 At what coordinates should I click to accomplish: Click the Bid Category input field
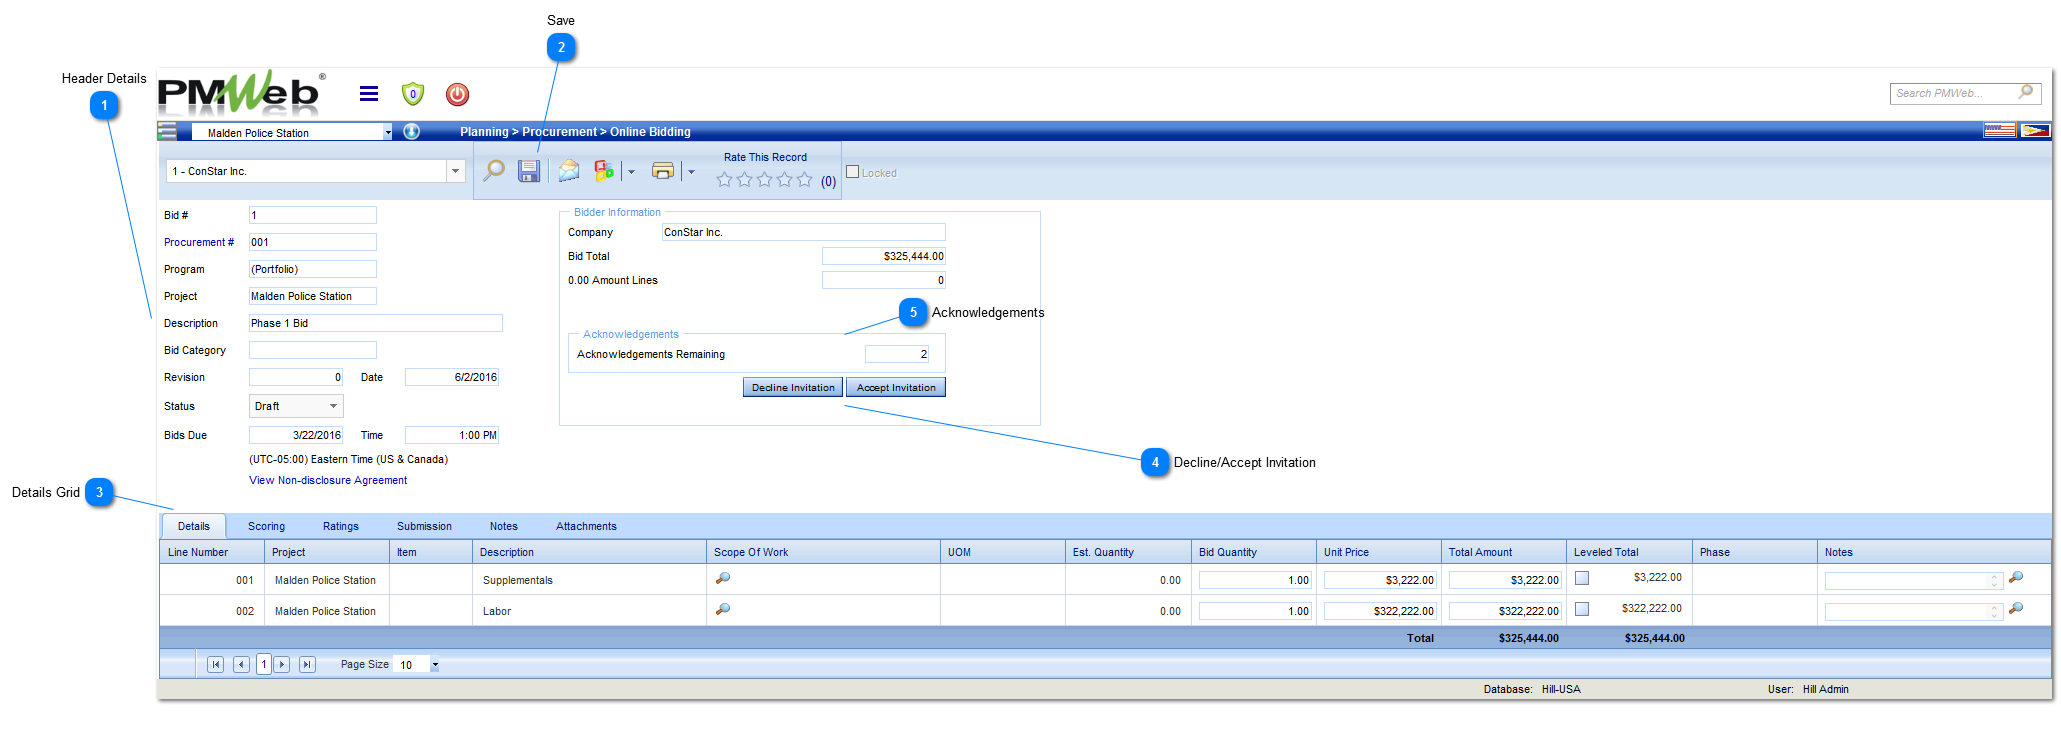pyautogui.click(x=313, y=350)
